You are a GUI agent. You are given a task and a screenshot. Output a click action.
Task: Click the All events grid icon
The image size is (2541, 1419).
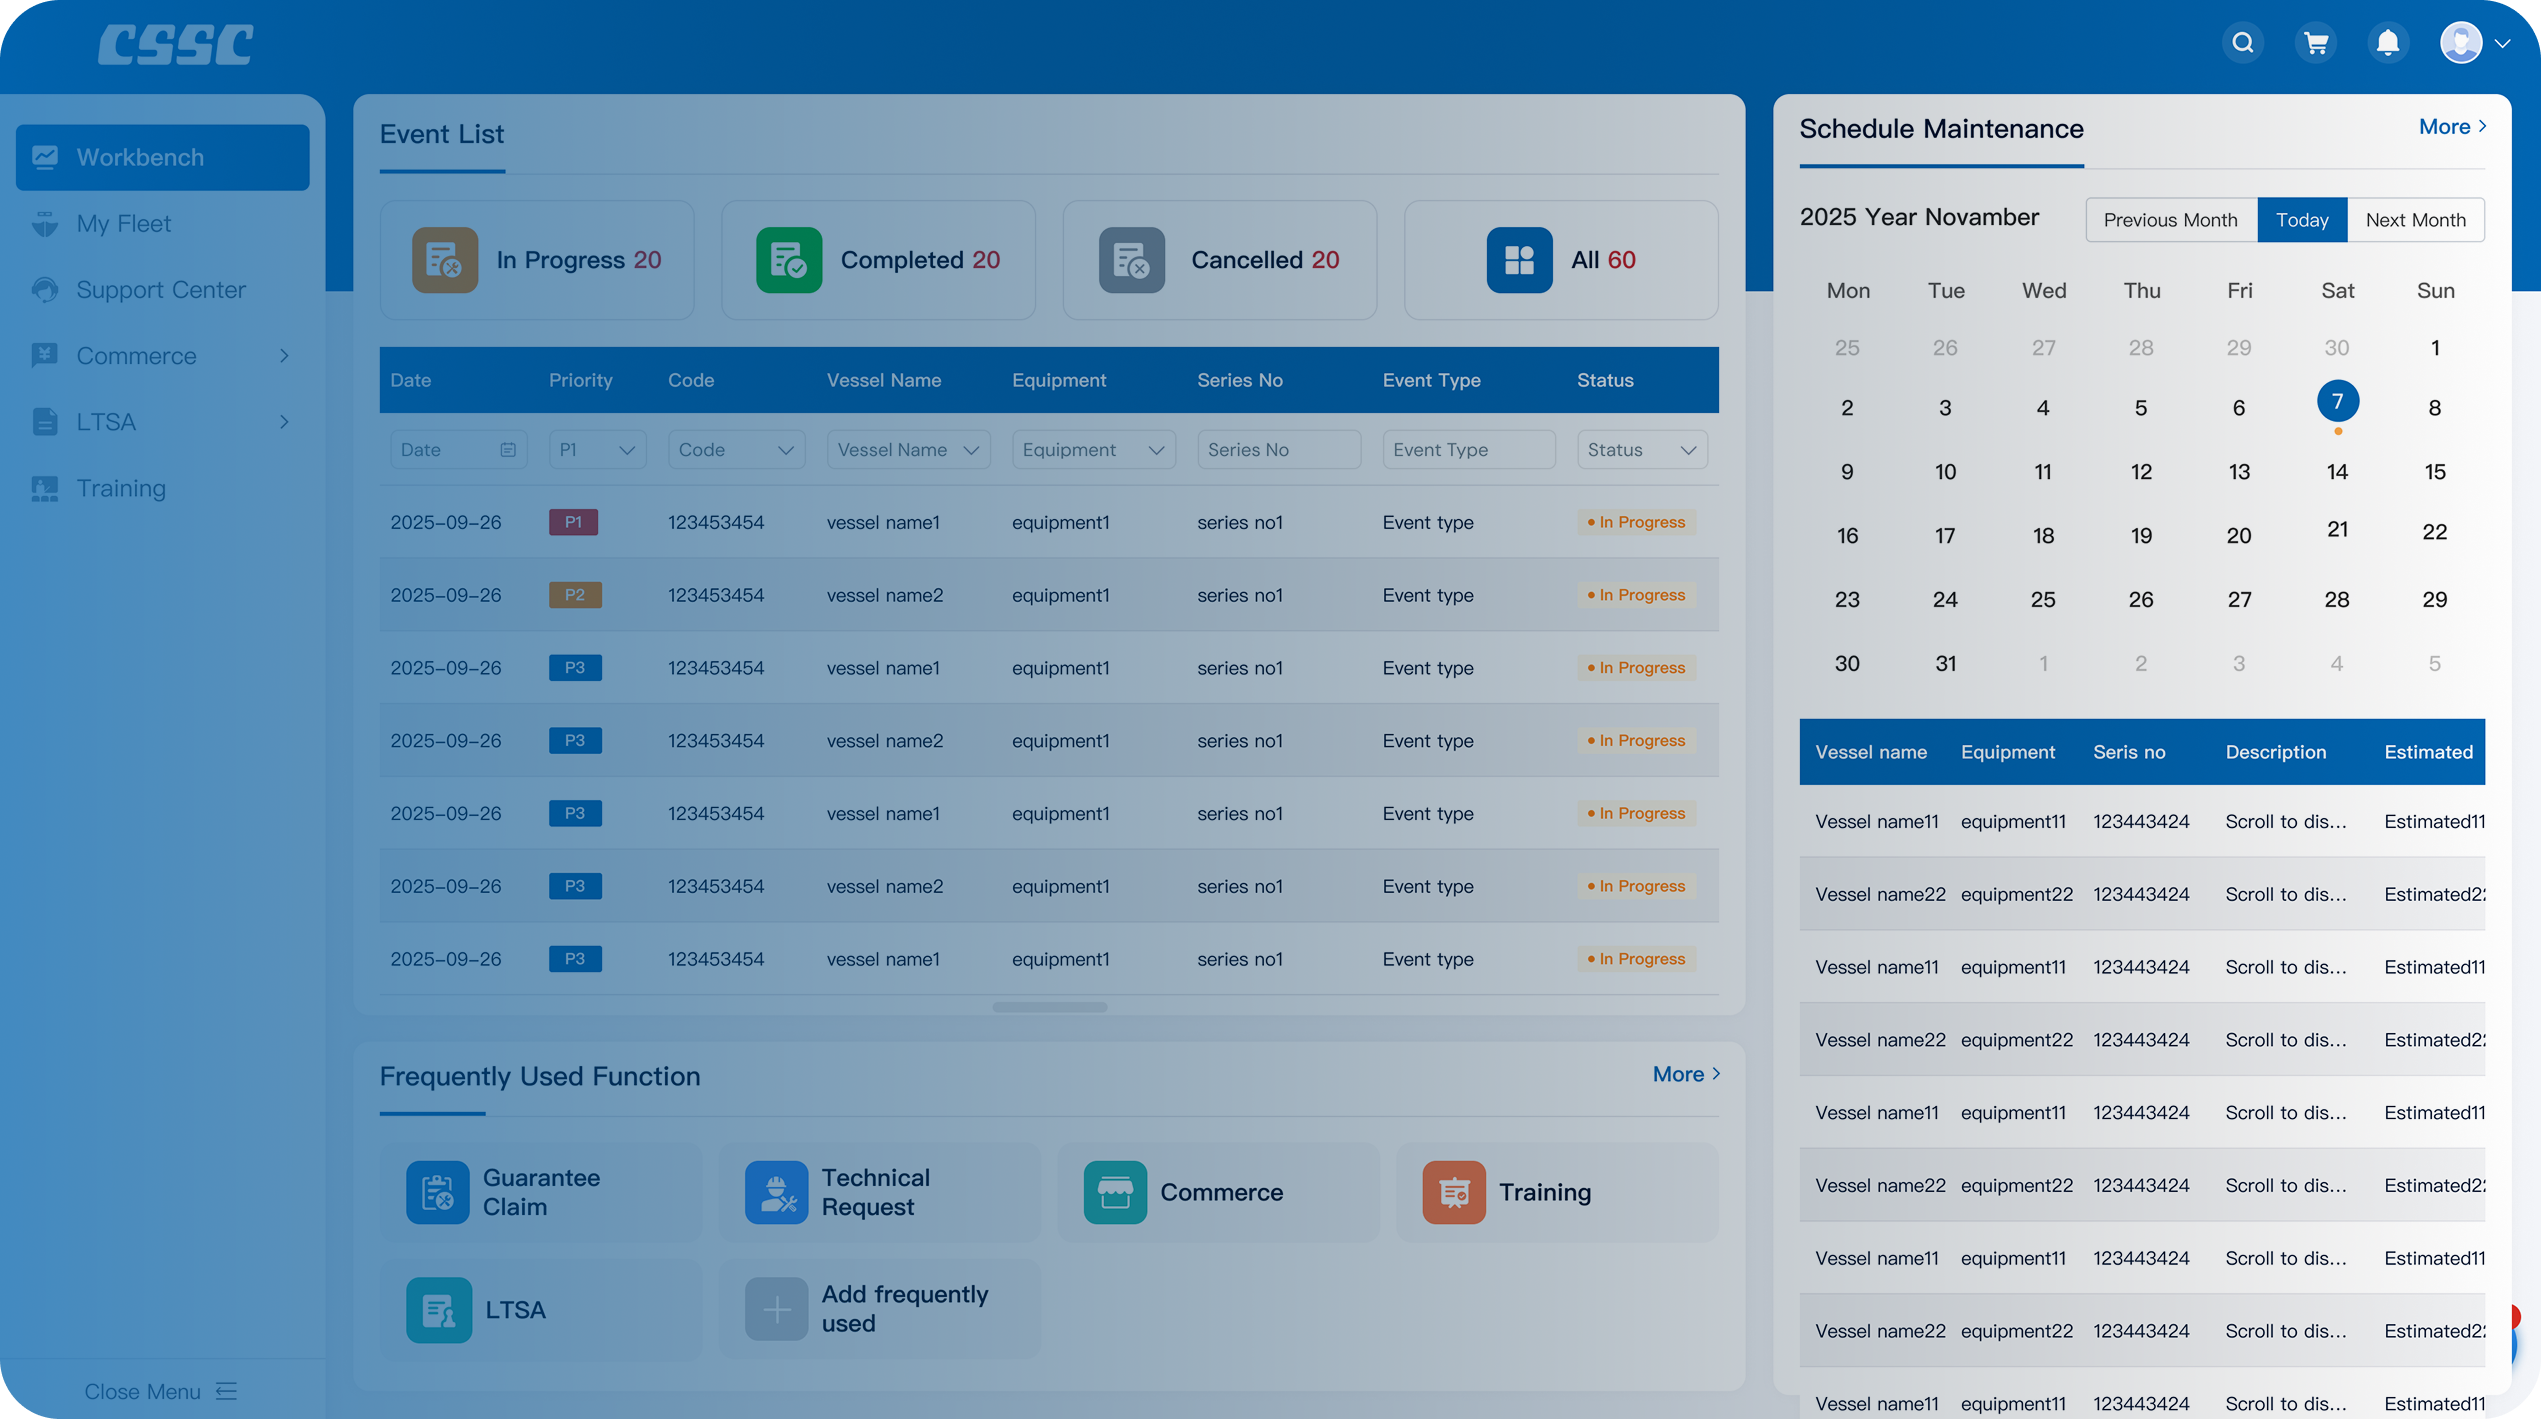[x=1519, y=260]
